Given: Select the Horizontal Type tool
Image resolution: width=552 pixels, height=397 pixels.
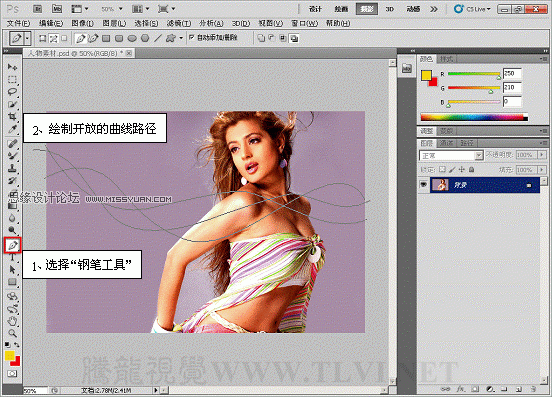Looking at the screenshot, I should (x=12, y=257).
